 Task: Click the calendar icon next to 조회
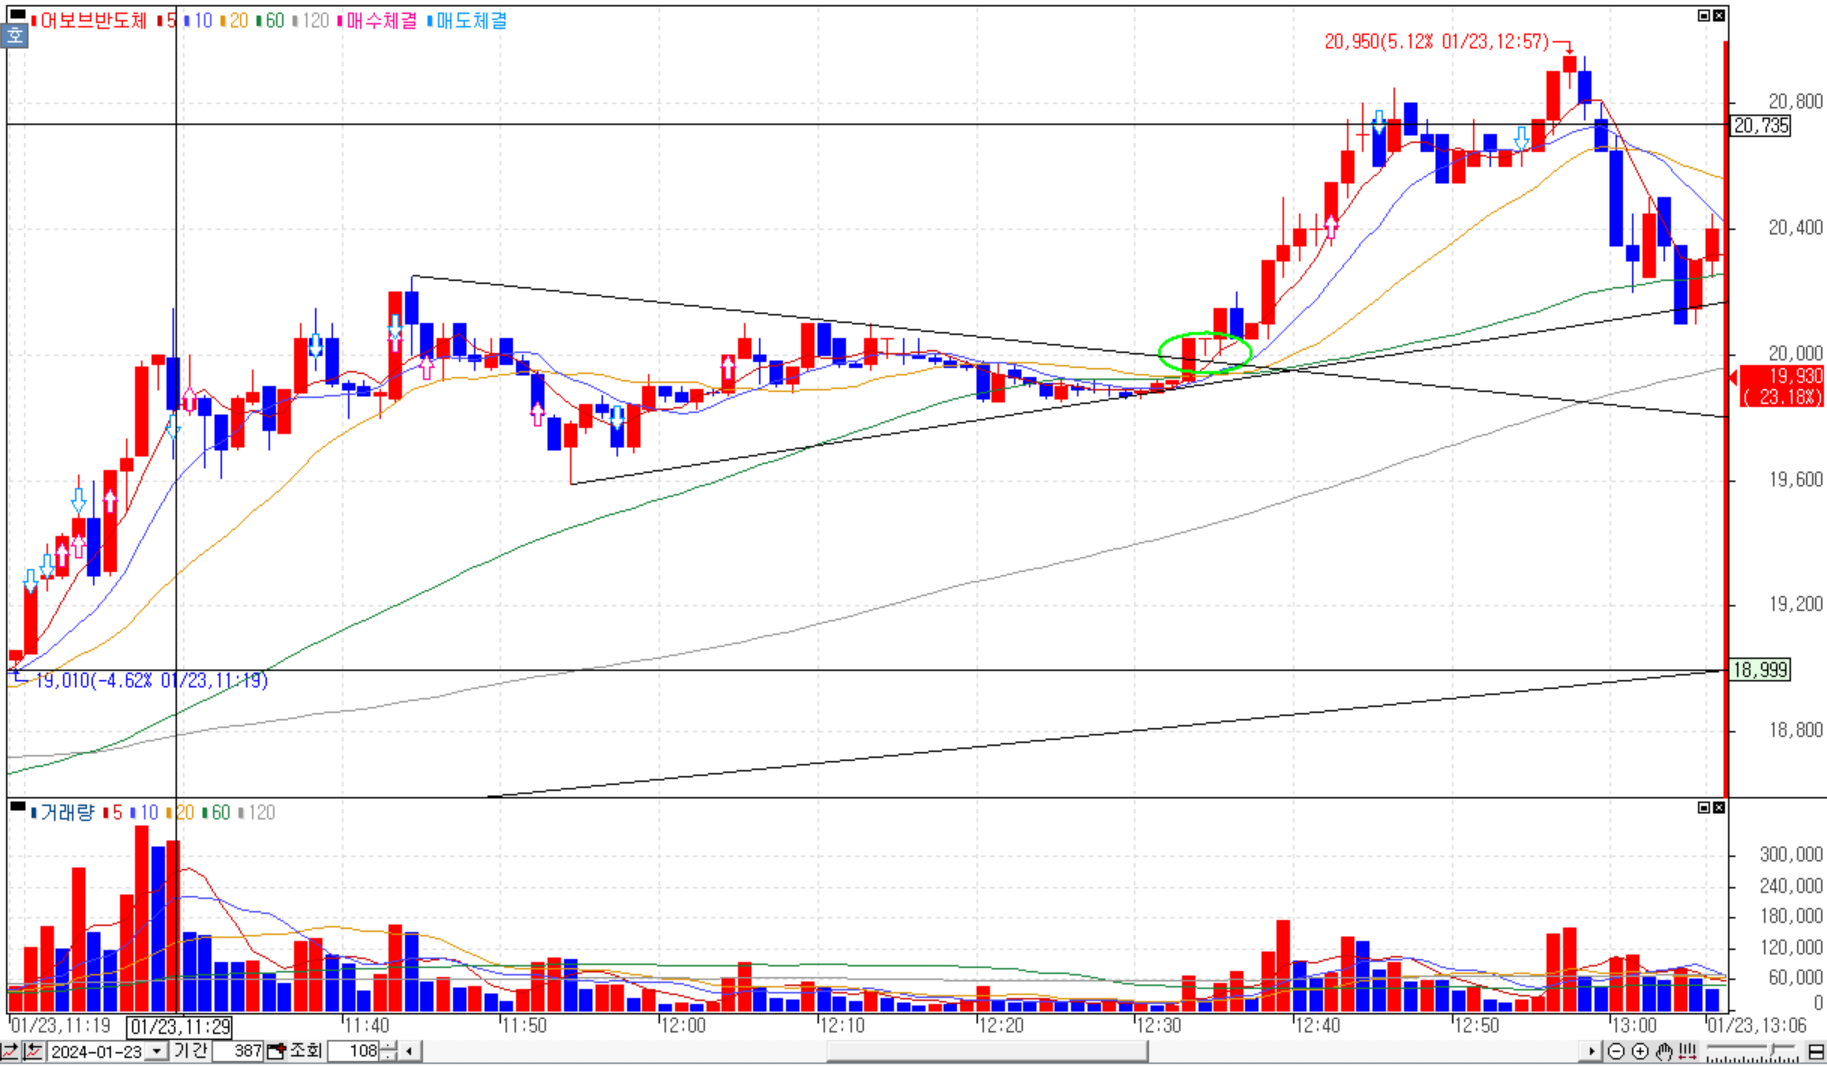click(276, 1051)
